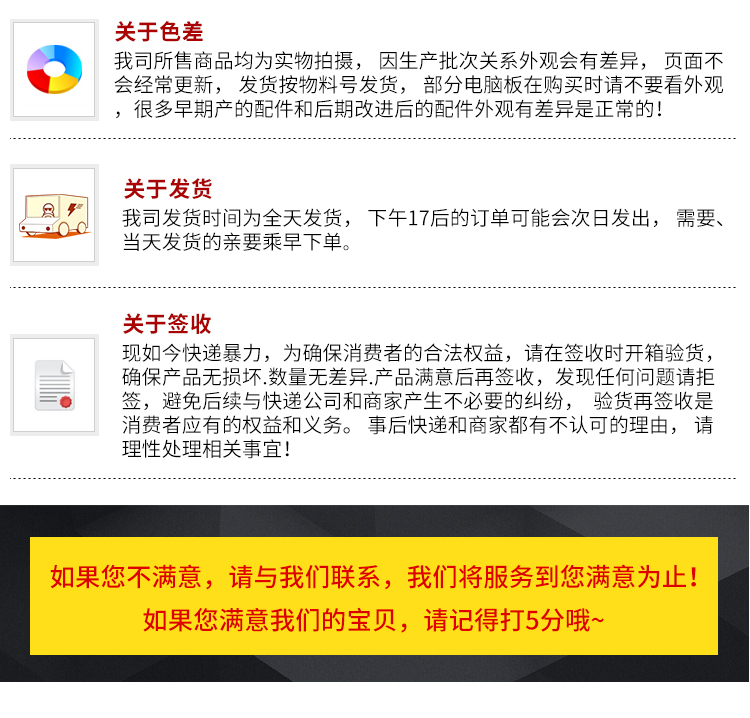The width and height of the screenshot is (750, 718).
Task: Click the text 我们将服务到您满意为止!
Action: tap(552, 576)
